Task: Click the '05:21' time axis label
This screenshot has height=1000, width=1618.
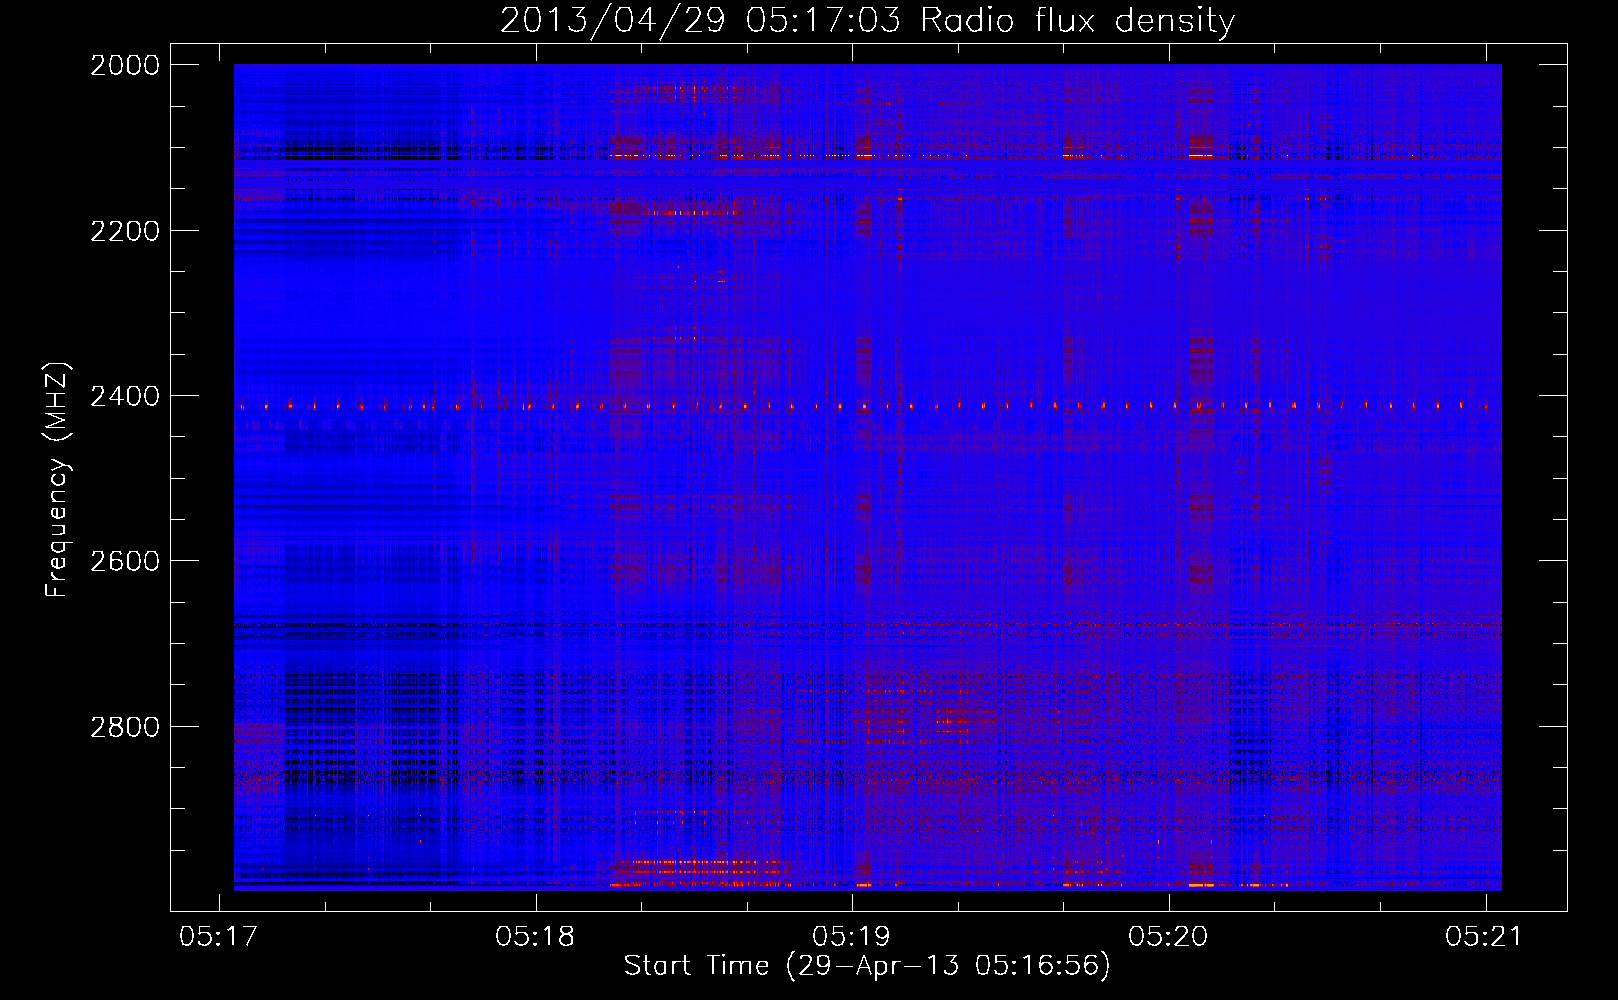Action: (1484, 937)
